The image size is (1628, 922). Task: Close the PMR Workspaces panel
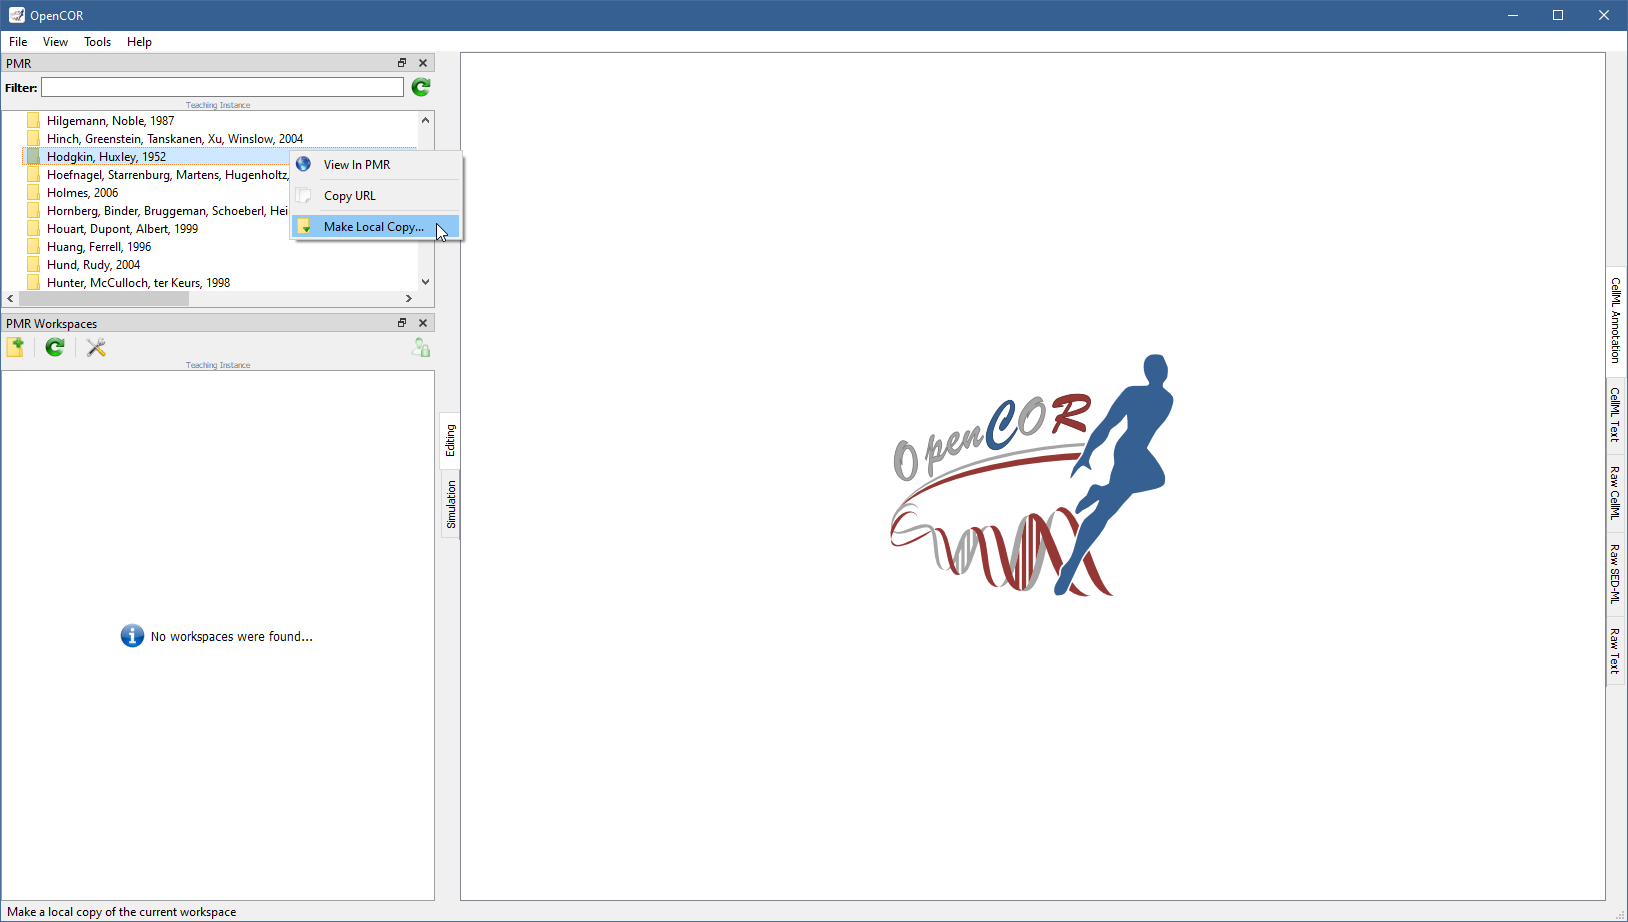point(423,323)
